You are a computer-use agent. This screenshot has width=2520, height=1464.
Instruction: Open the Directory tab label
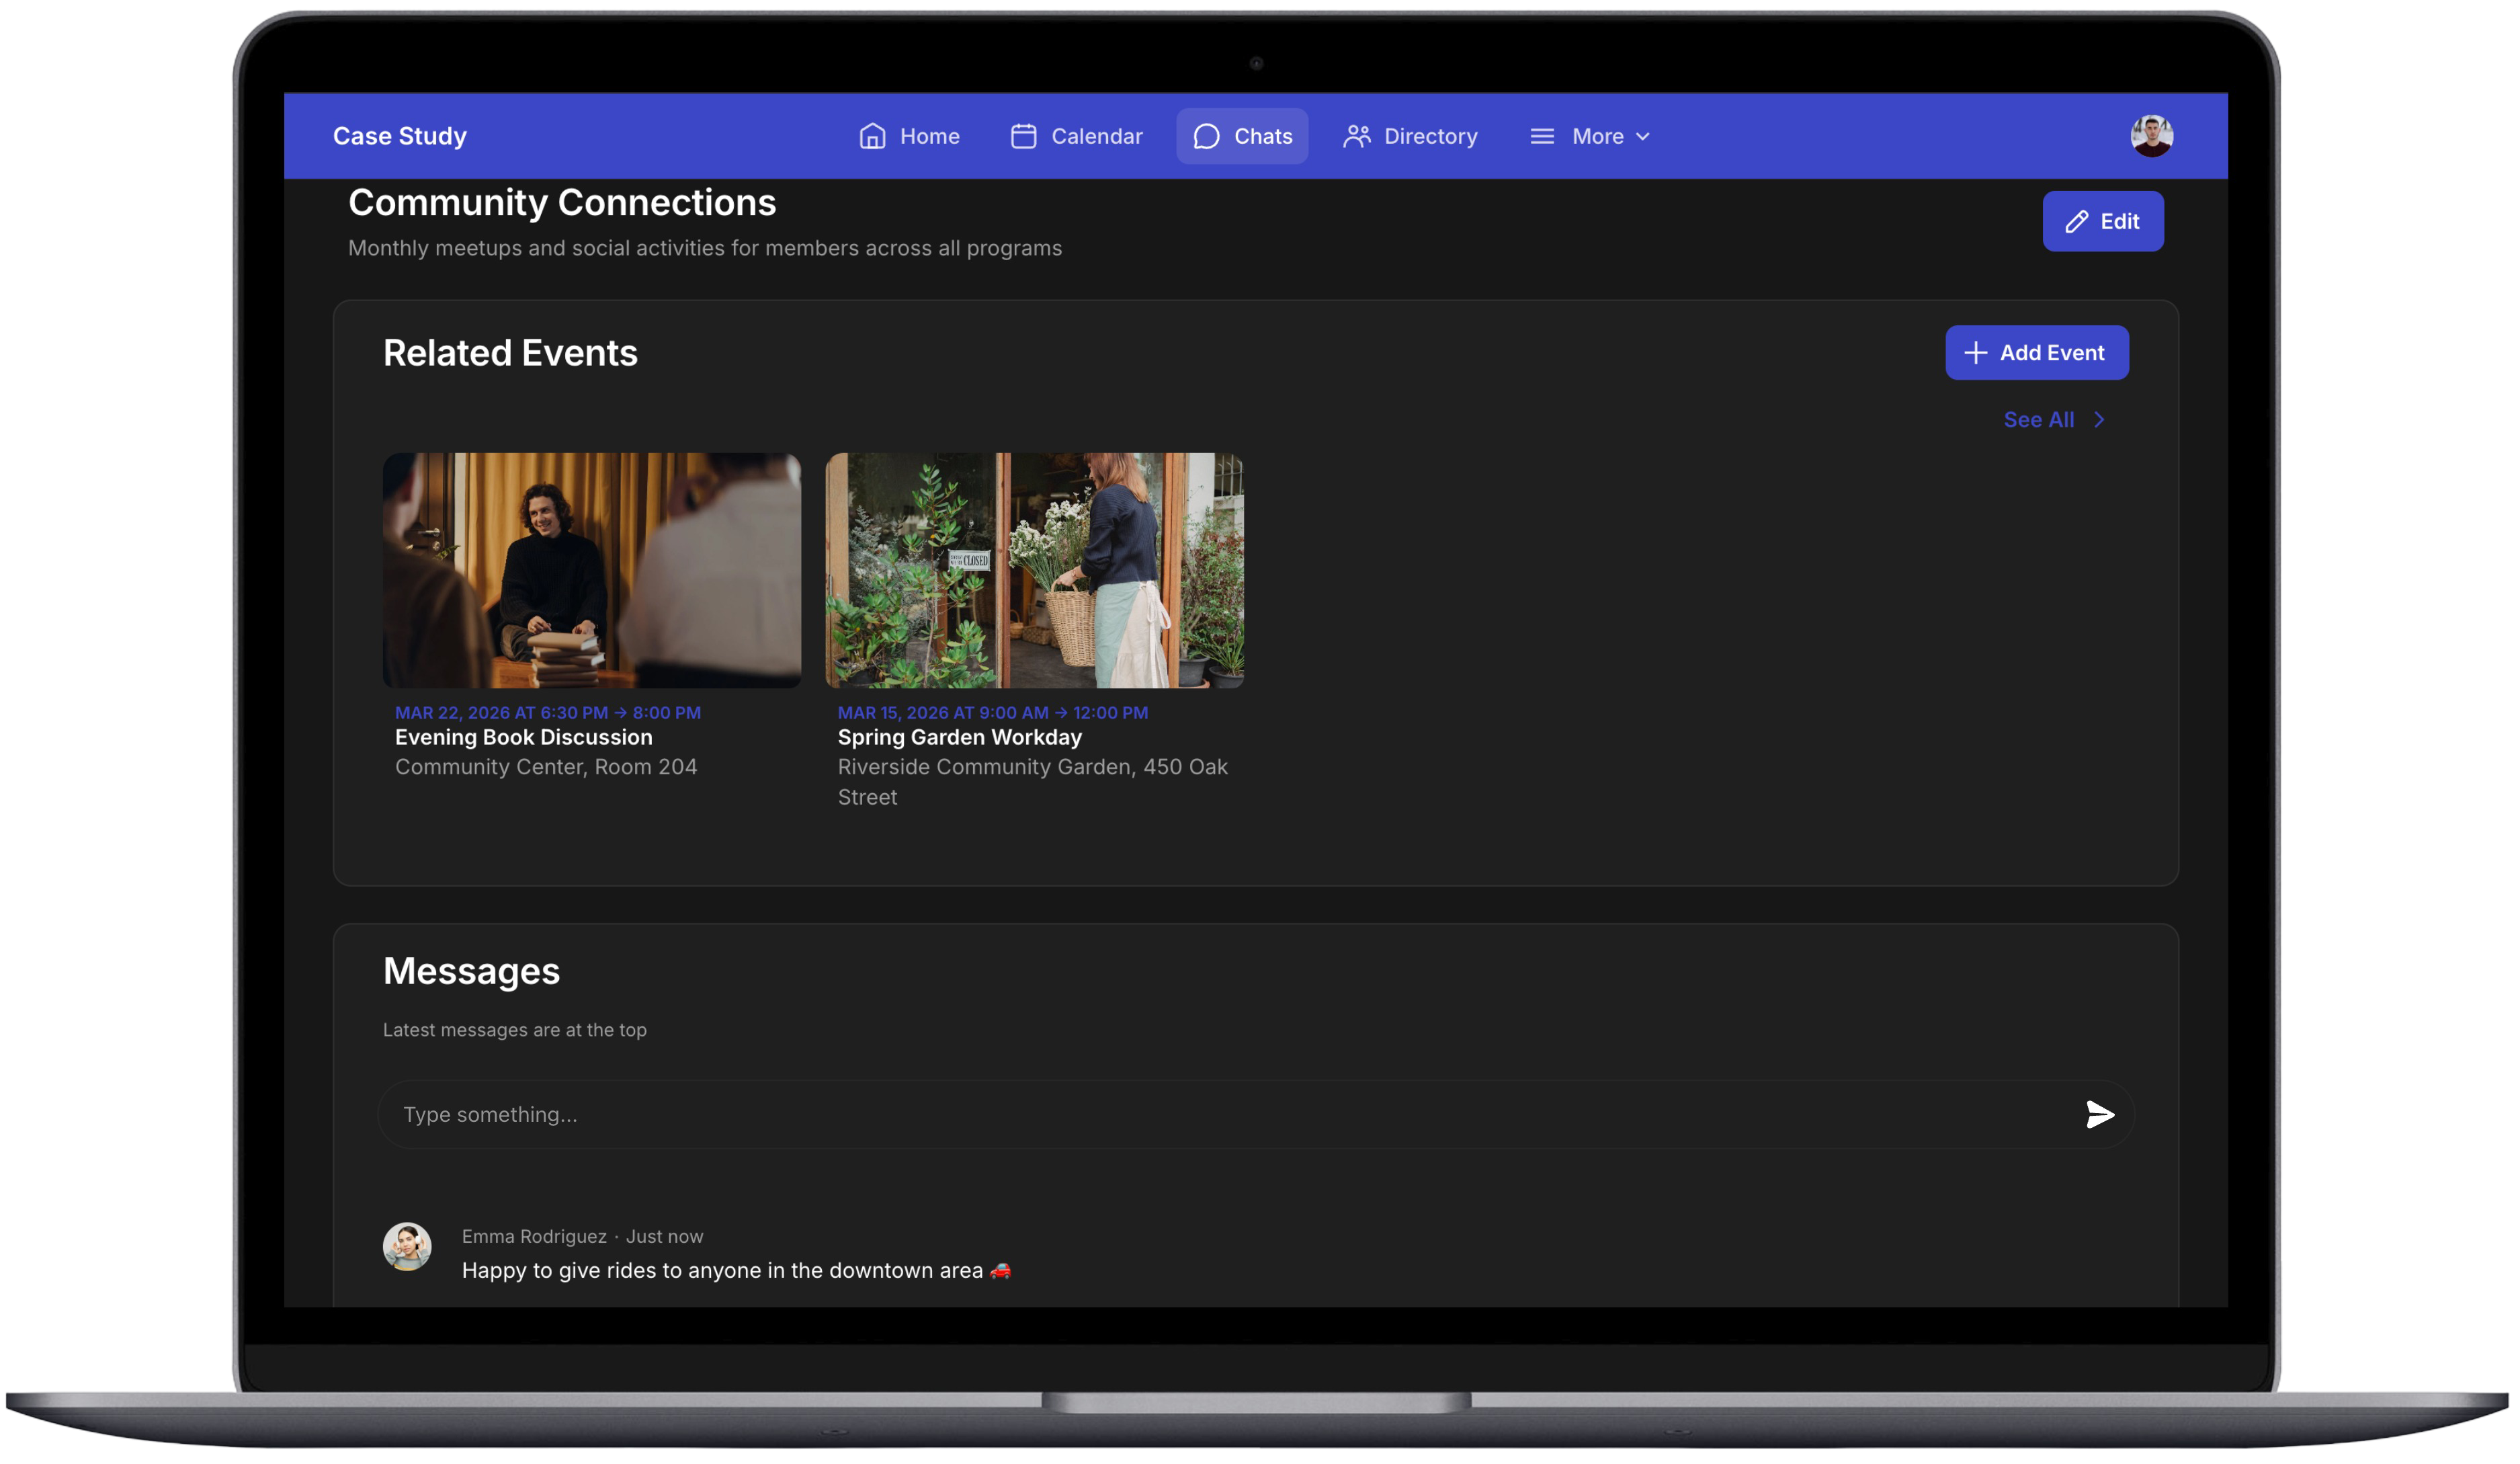coord(1430,136)
